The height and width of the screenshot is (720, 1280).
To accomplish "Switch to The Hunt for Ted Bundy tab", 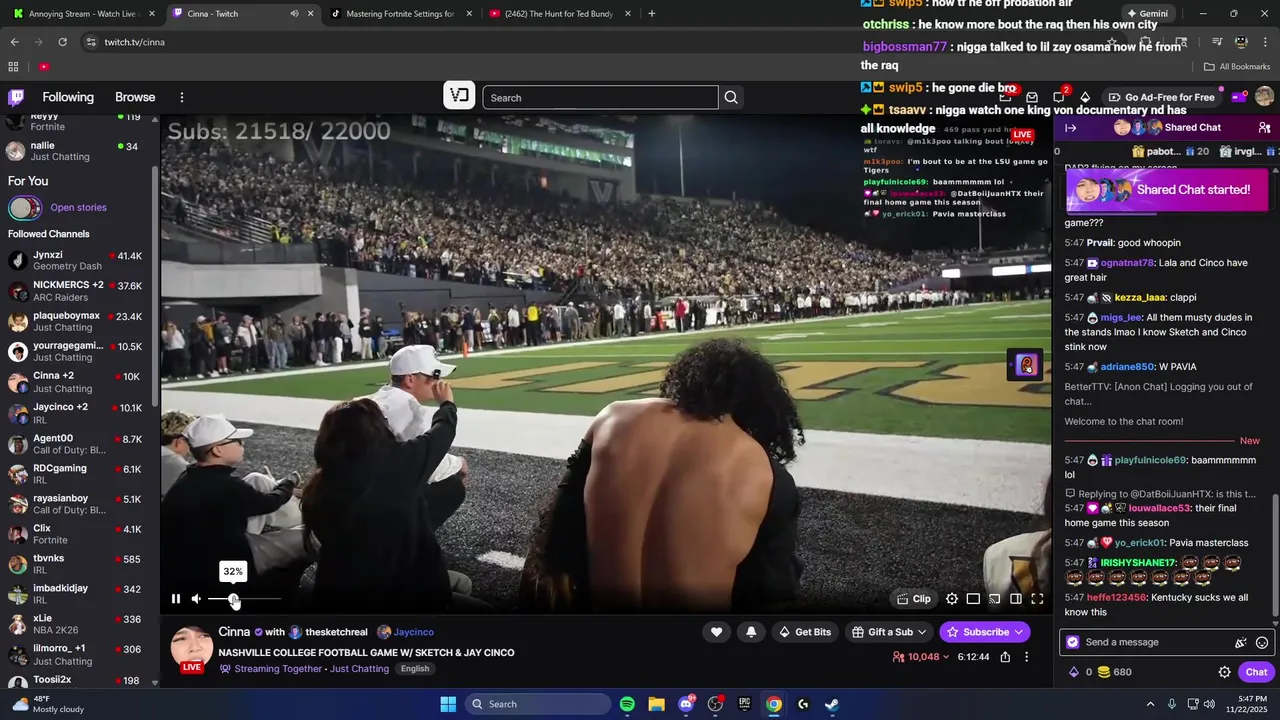I will pos(559,14).
